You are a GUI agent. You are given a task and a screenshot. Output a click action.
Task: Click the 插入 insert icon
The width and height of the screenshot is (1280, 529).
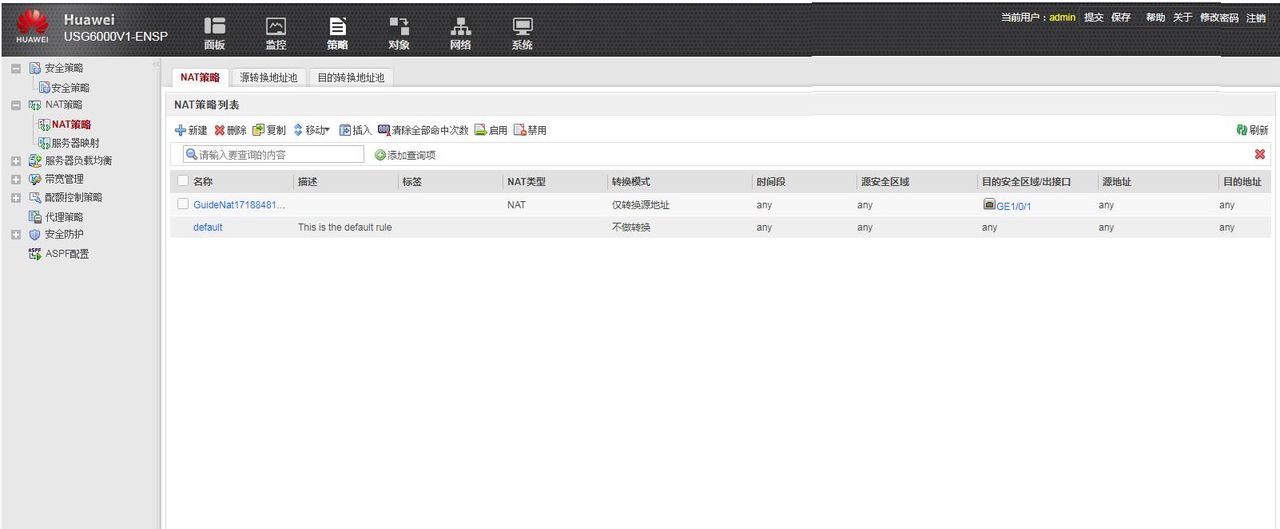tap(345, 130)
